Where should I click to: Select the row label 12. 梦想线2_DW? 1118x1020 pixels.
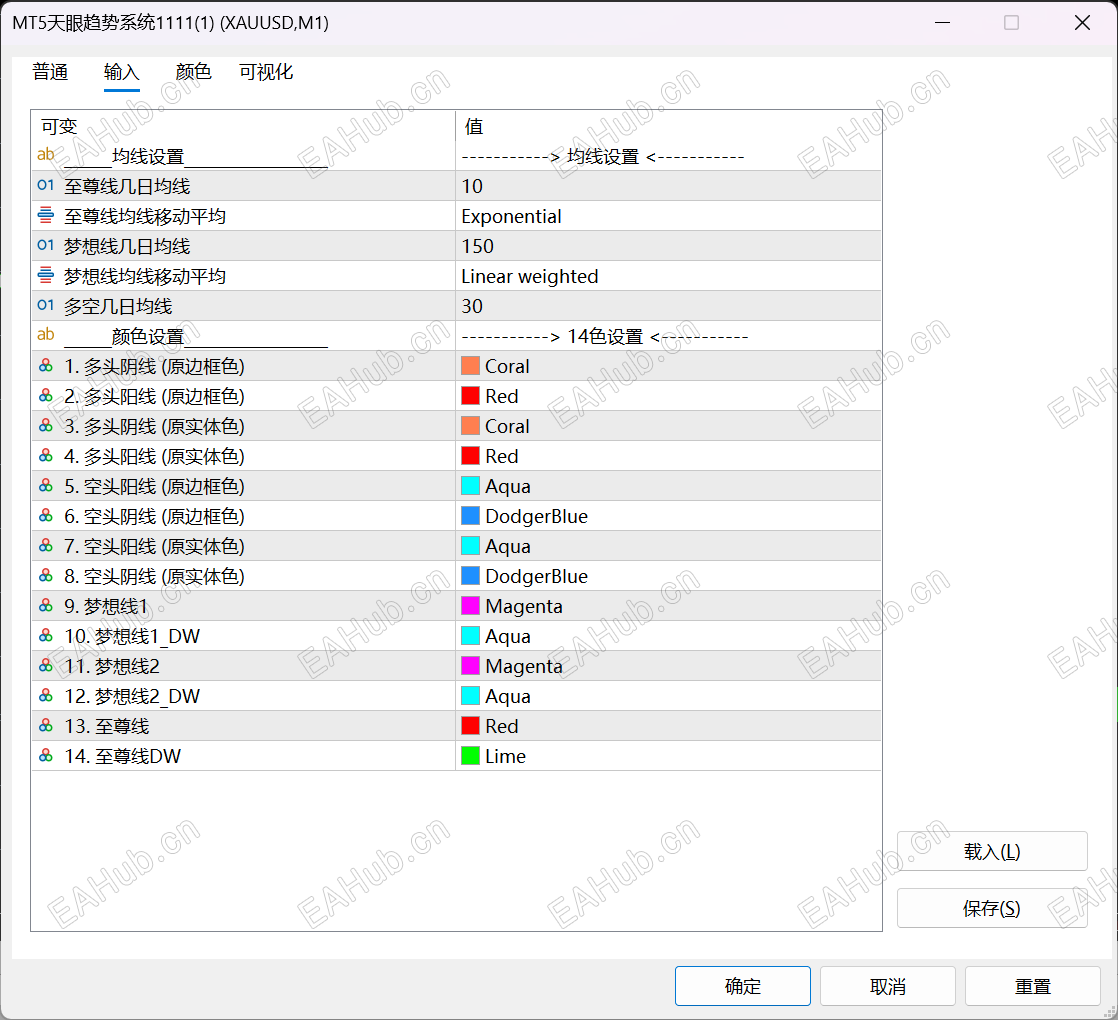(x=132, y=696)
